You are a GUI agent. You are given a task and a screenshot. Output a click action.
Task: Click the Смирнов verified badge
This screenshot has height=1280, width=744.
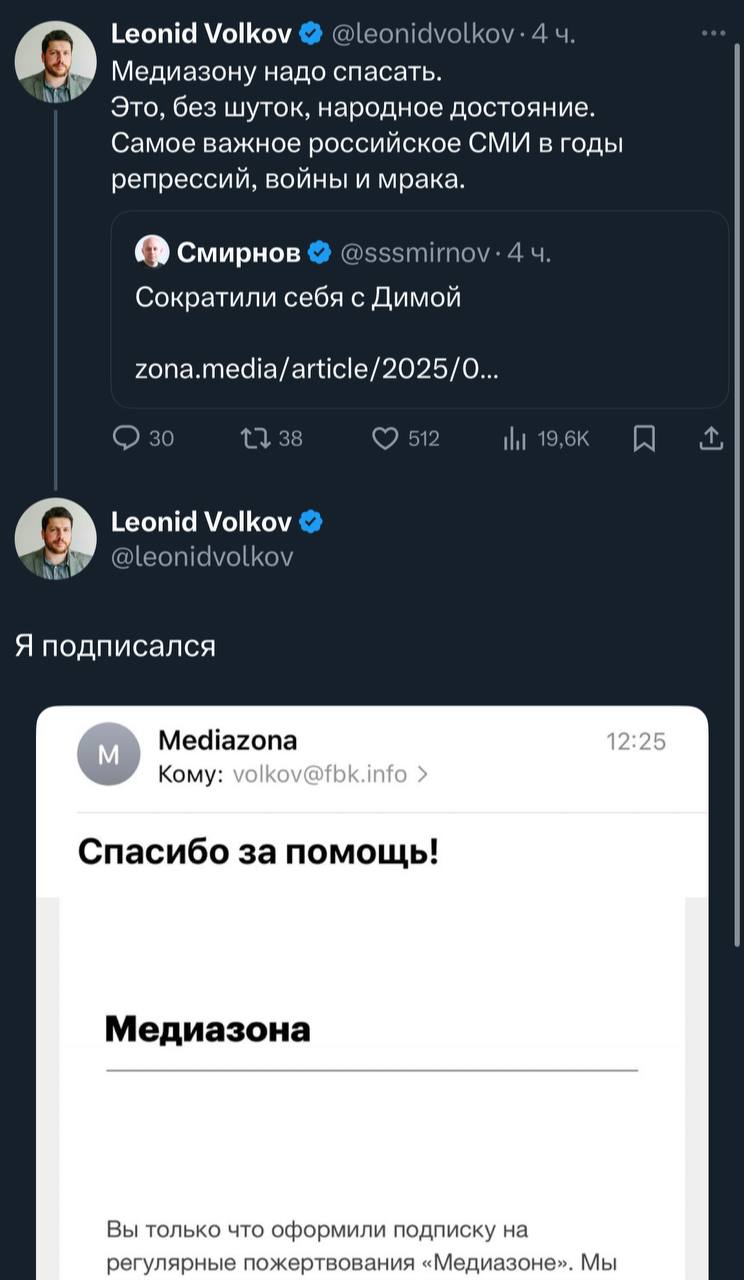[319, 254]
